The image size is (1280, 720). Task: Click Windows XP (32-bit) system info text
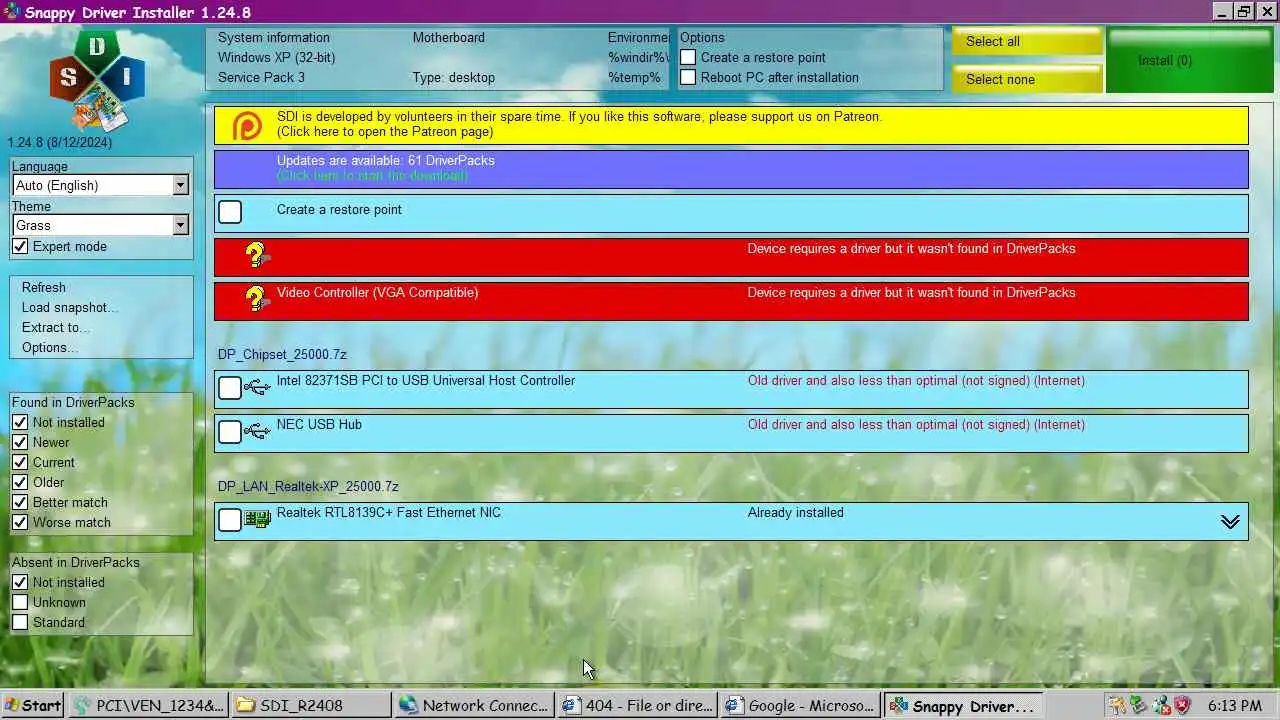(x=277, y=58)
